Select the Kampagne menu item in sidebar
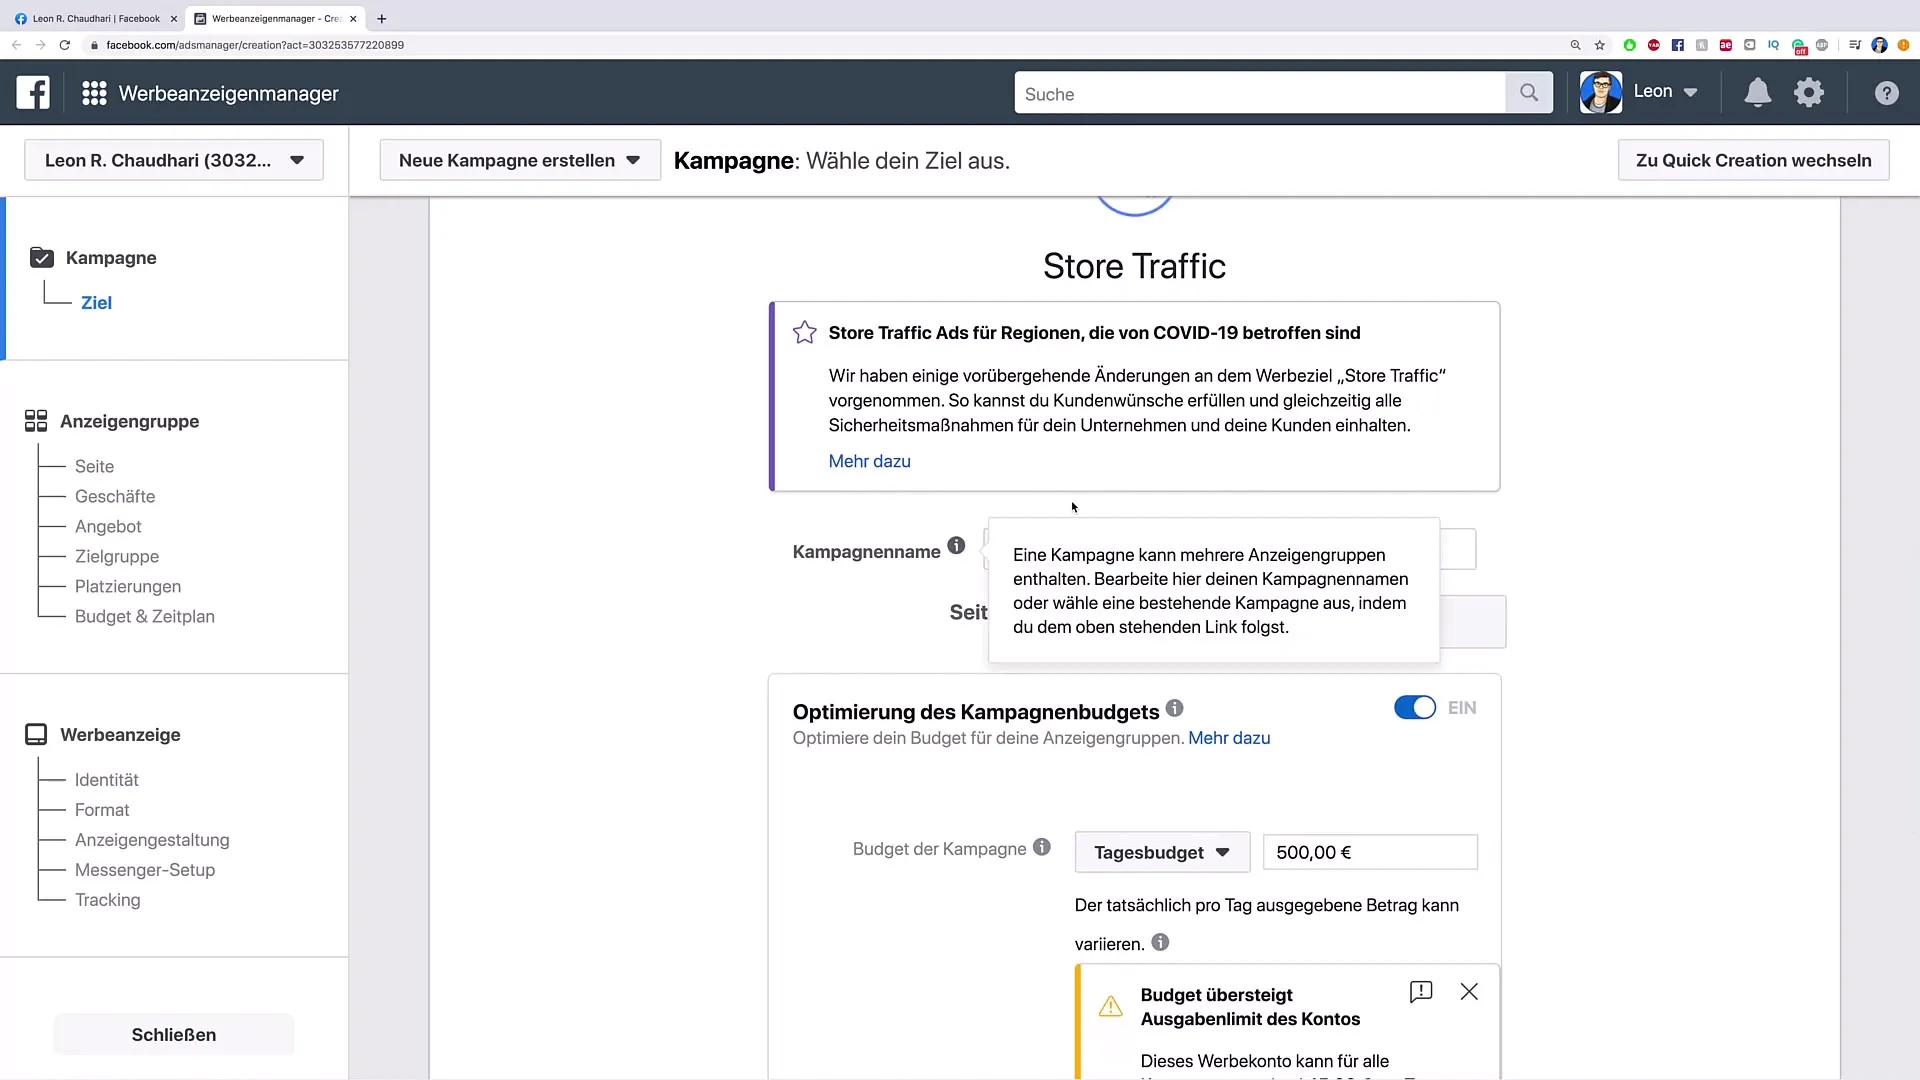Viewport: 1920px width, 1080px height. pyautogui.click(x=112, y=258)
